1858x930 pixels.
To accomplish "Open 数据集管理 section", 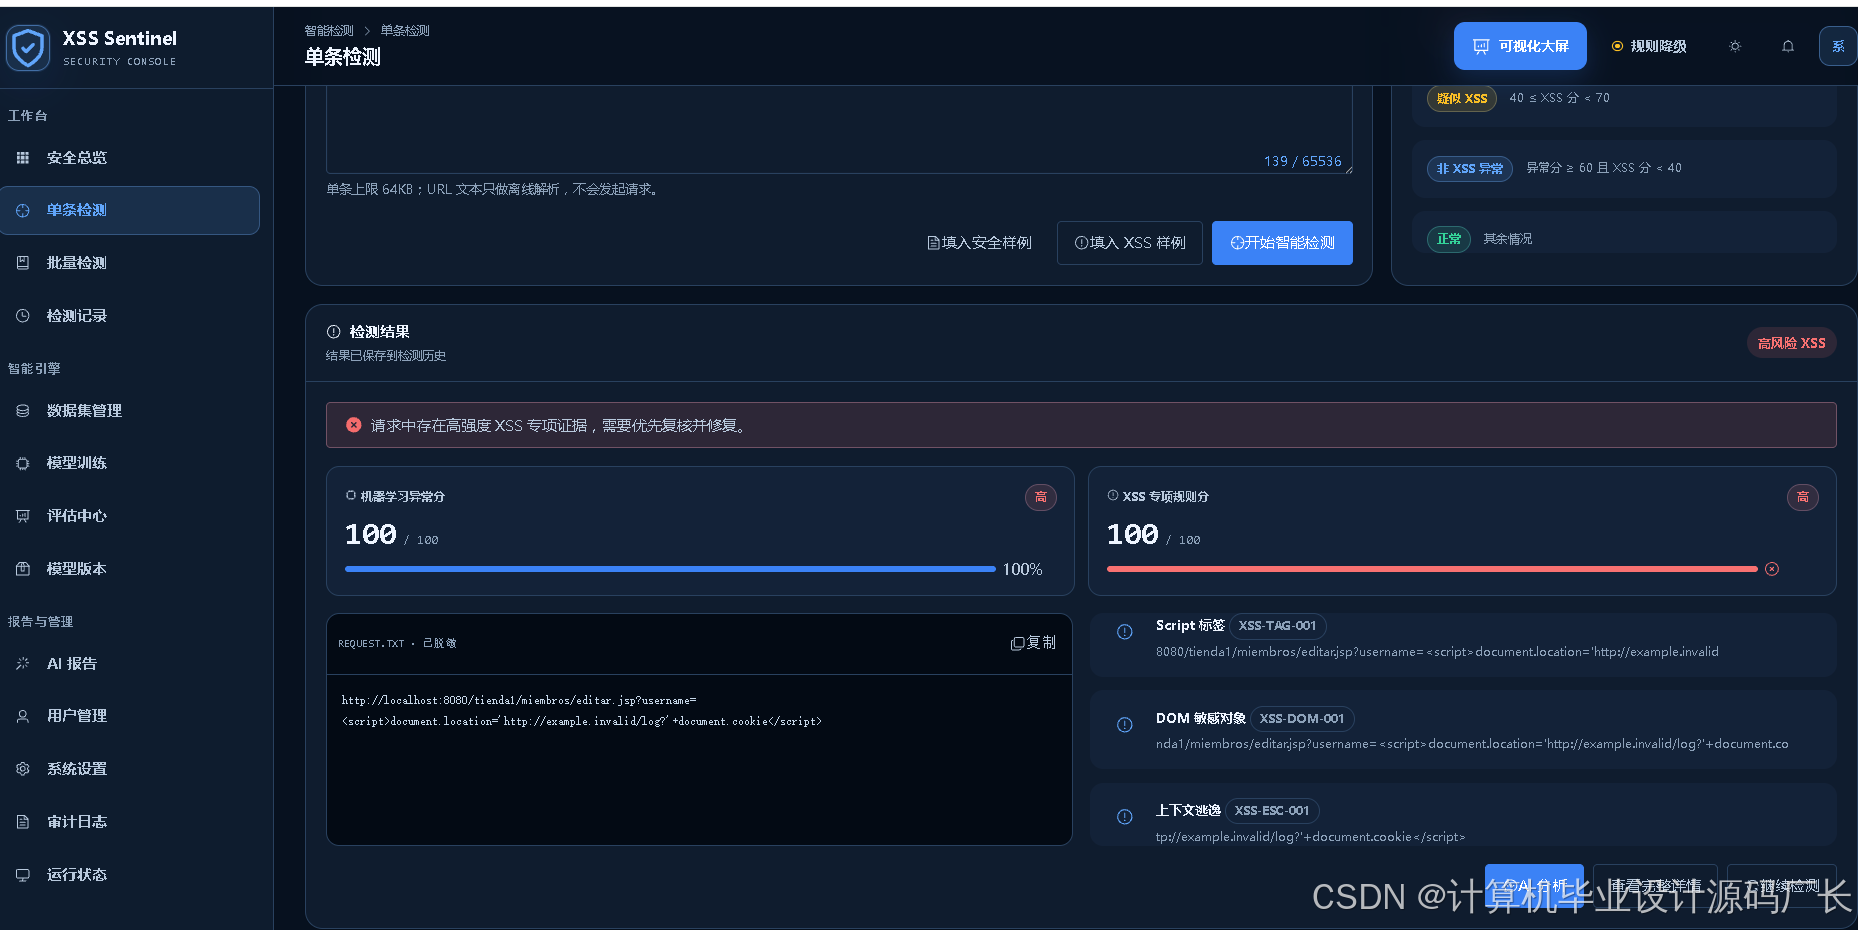I will [x=130, y=411].
